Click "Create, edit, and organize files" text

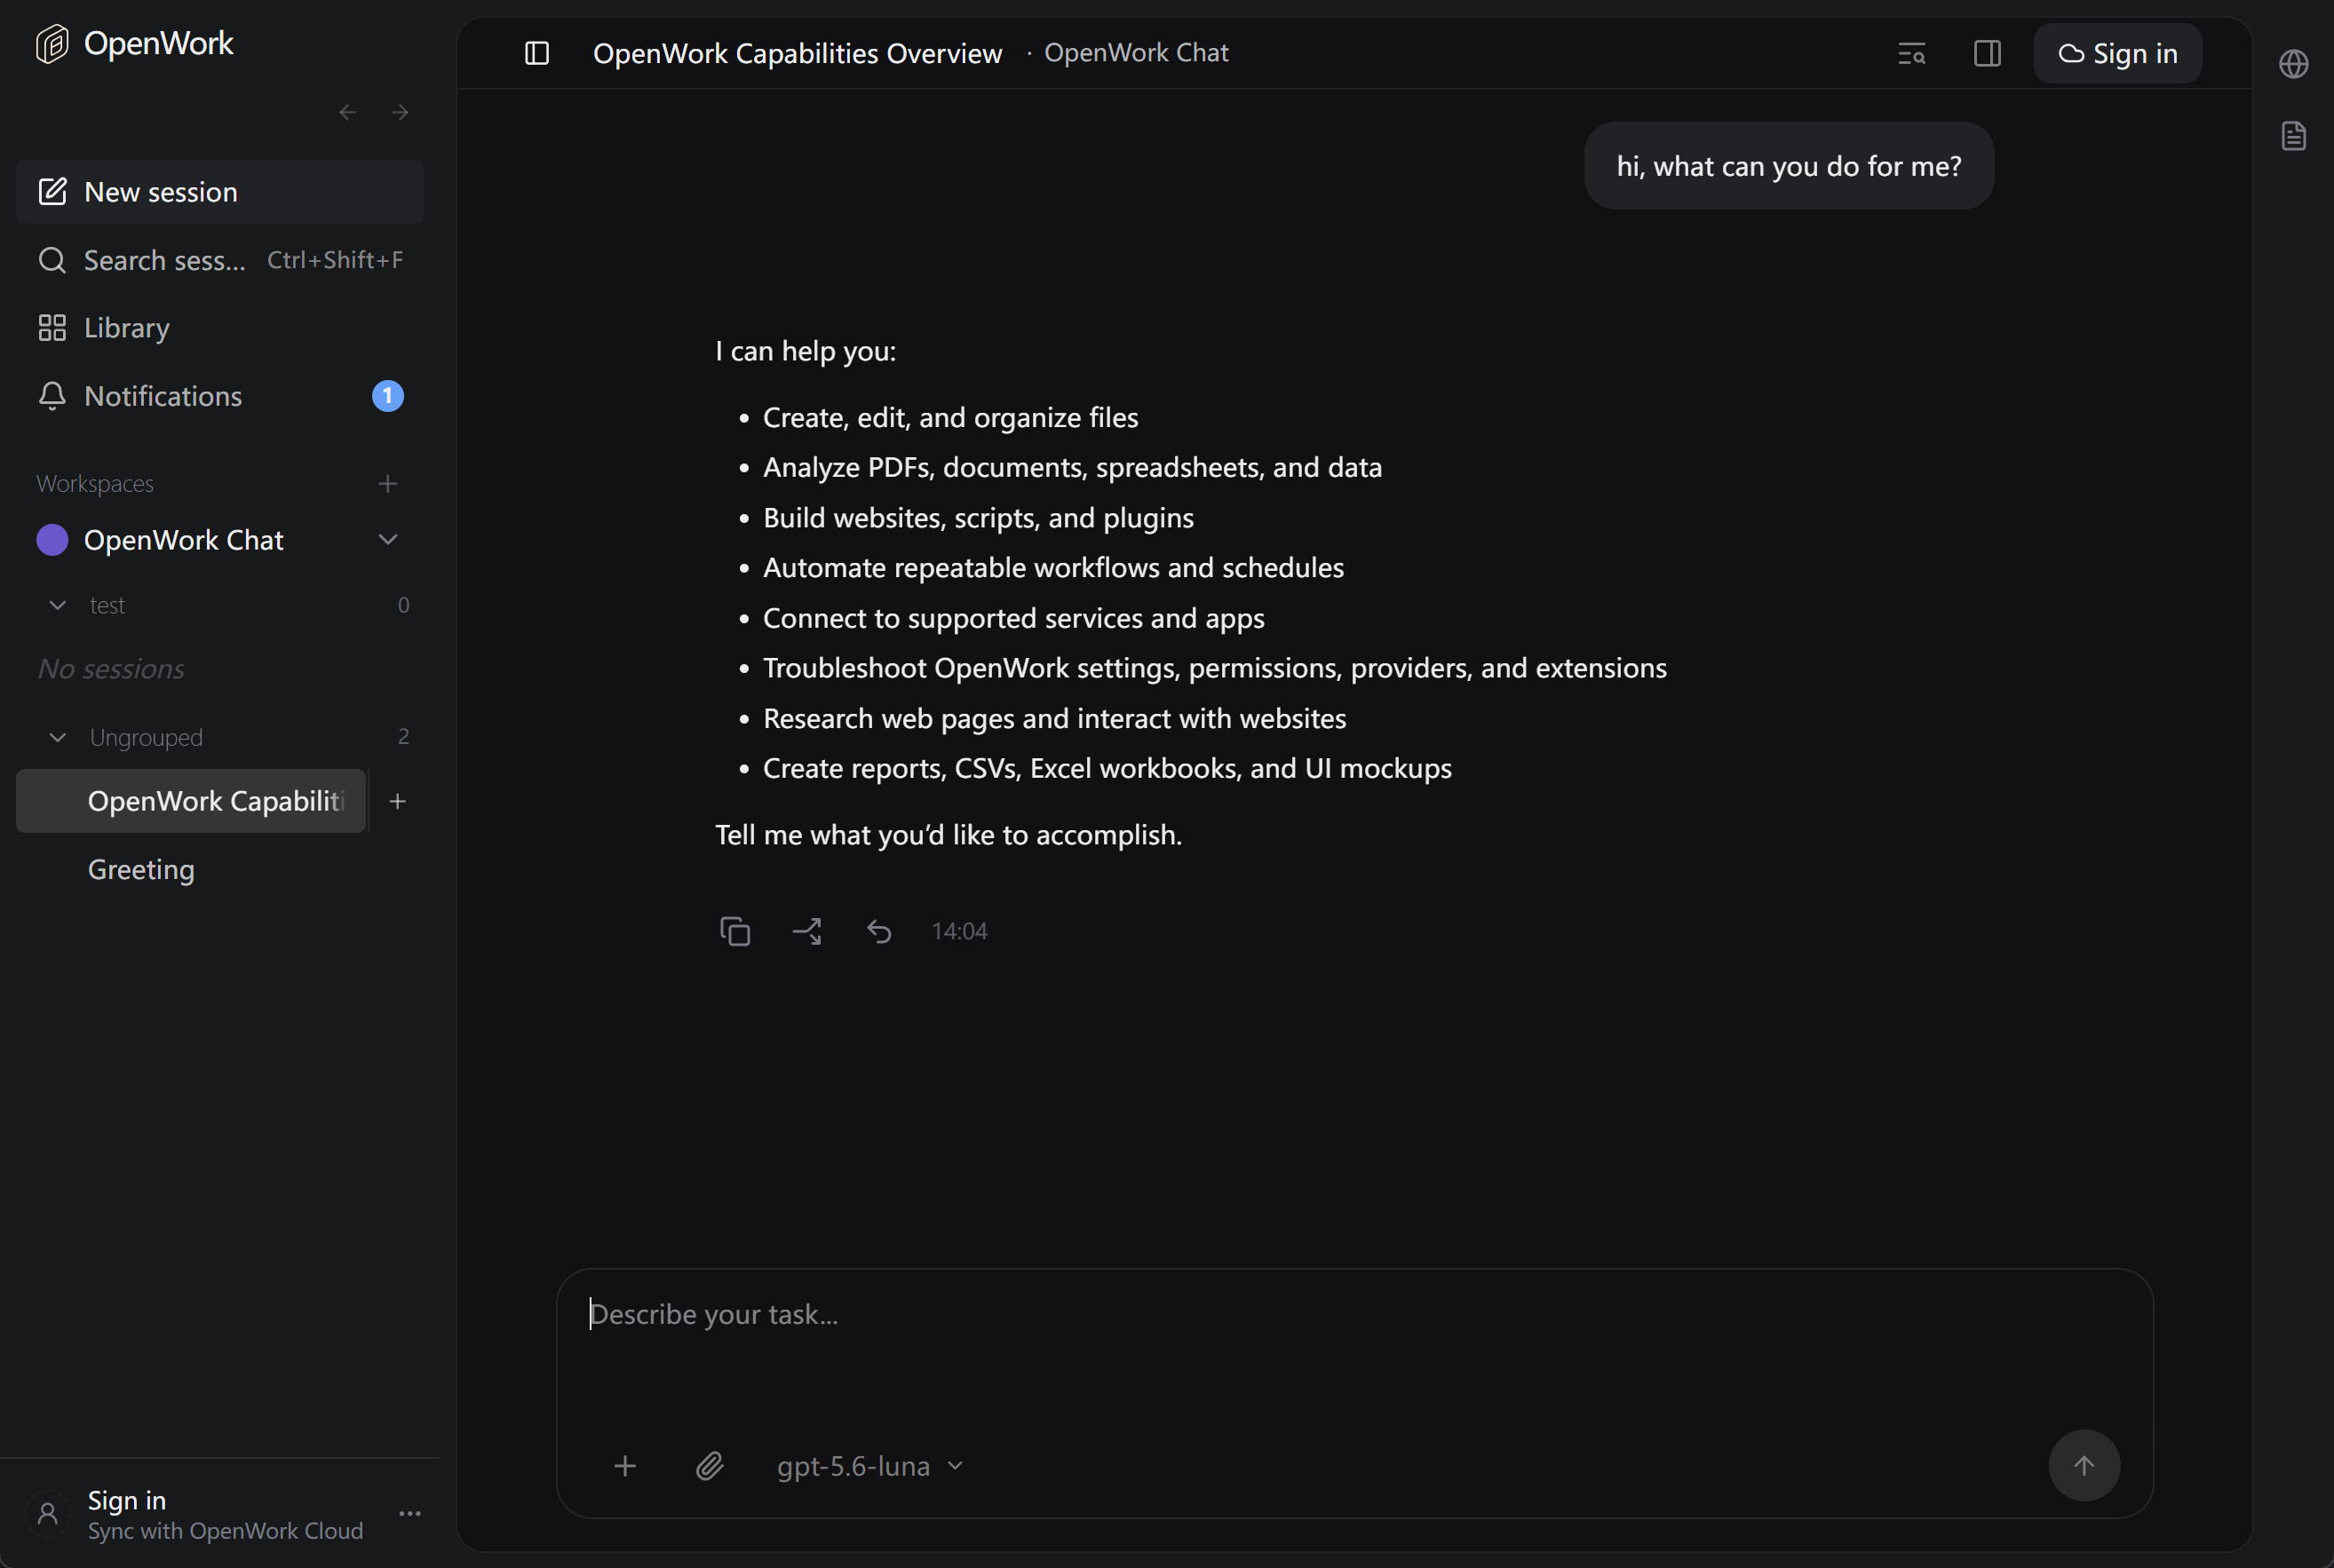[x=950, y=418]
